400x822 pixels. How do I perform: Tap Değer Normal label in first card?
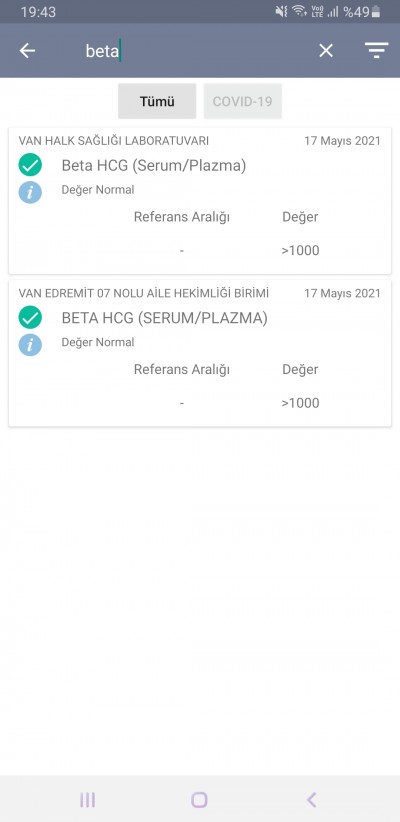tap(98, 190)
